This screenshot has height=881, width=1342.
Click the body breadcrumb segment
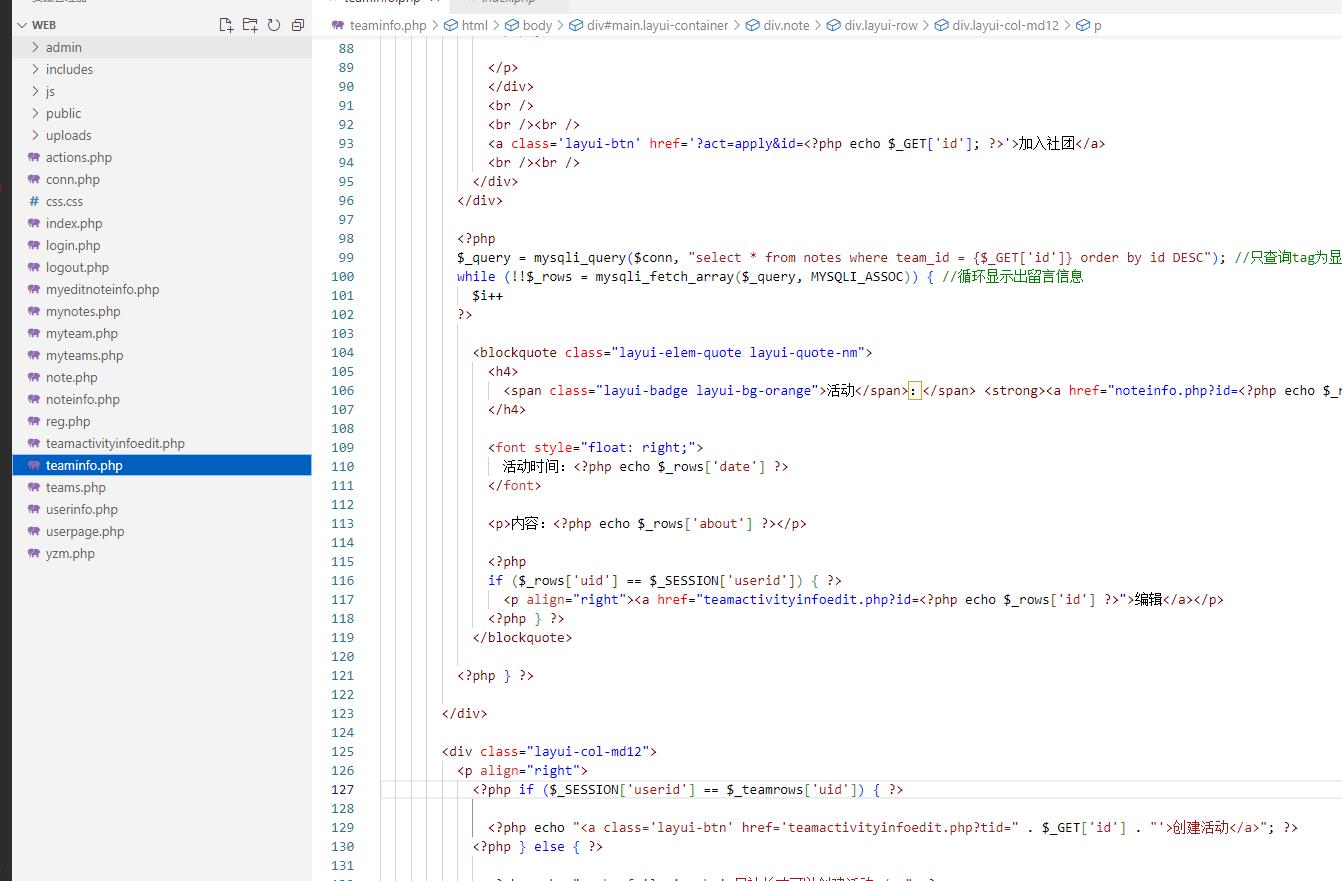(537, 25)
